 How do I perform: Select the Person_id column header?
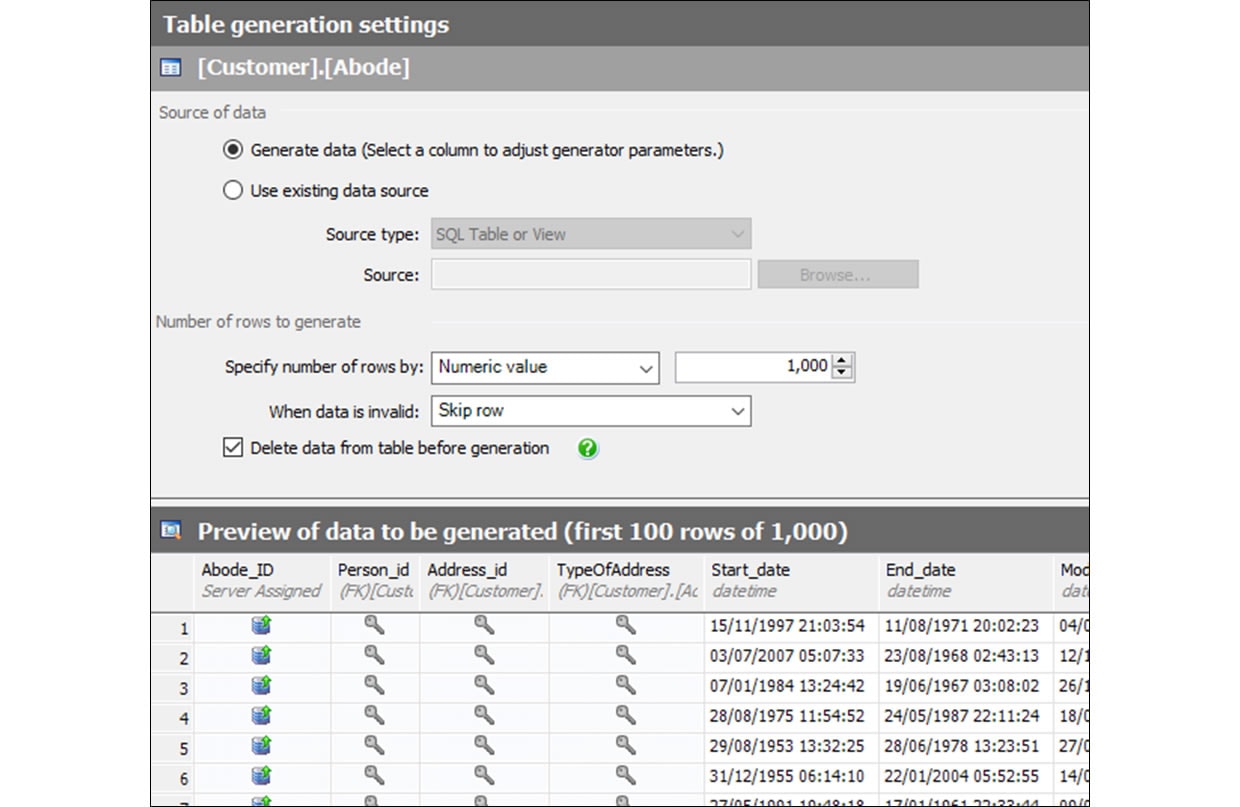[374, 580]
